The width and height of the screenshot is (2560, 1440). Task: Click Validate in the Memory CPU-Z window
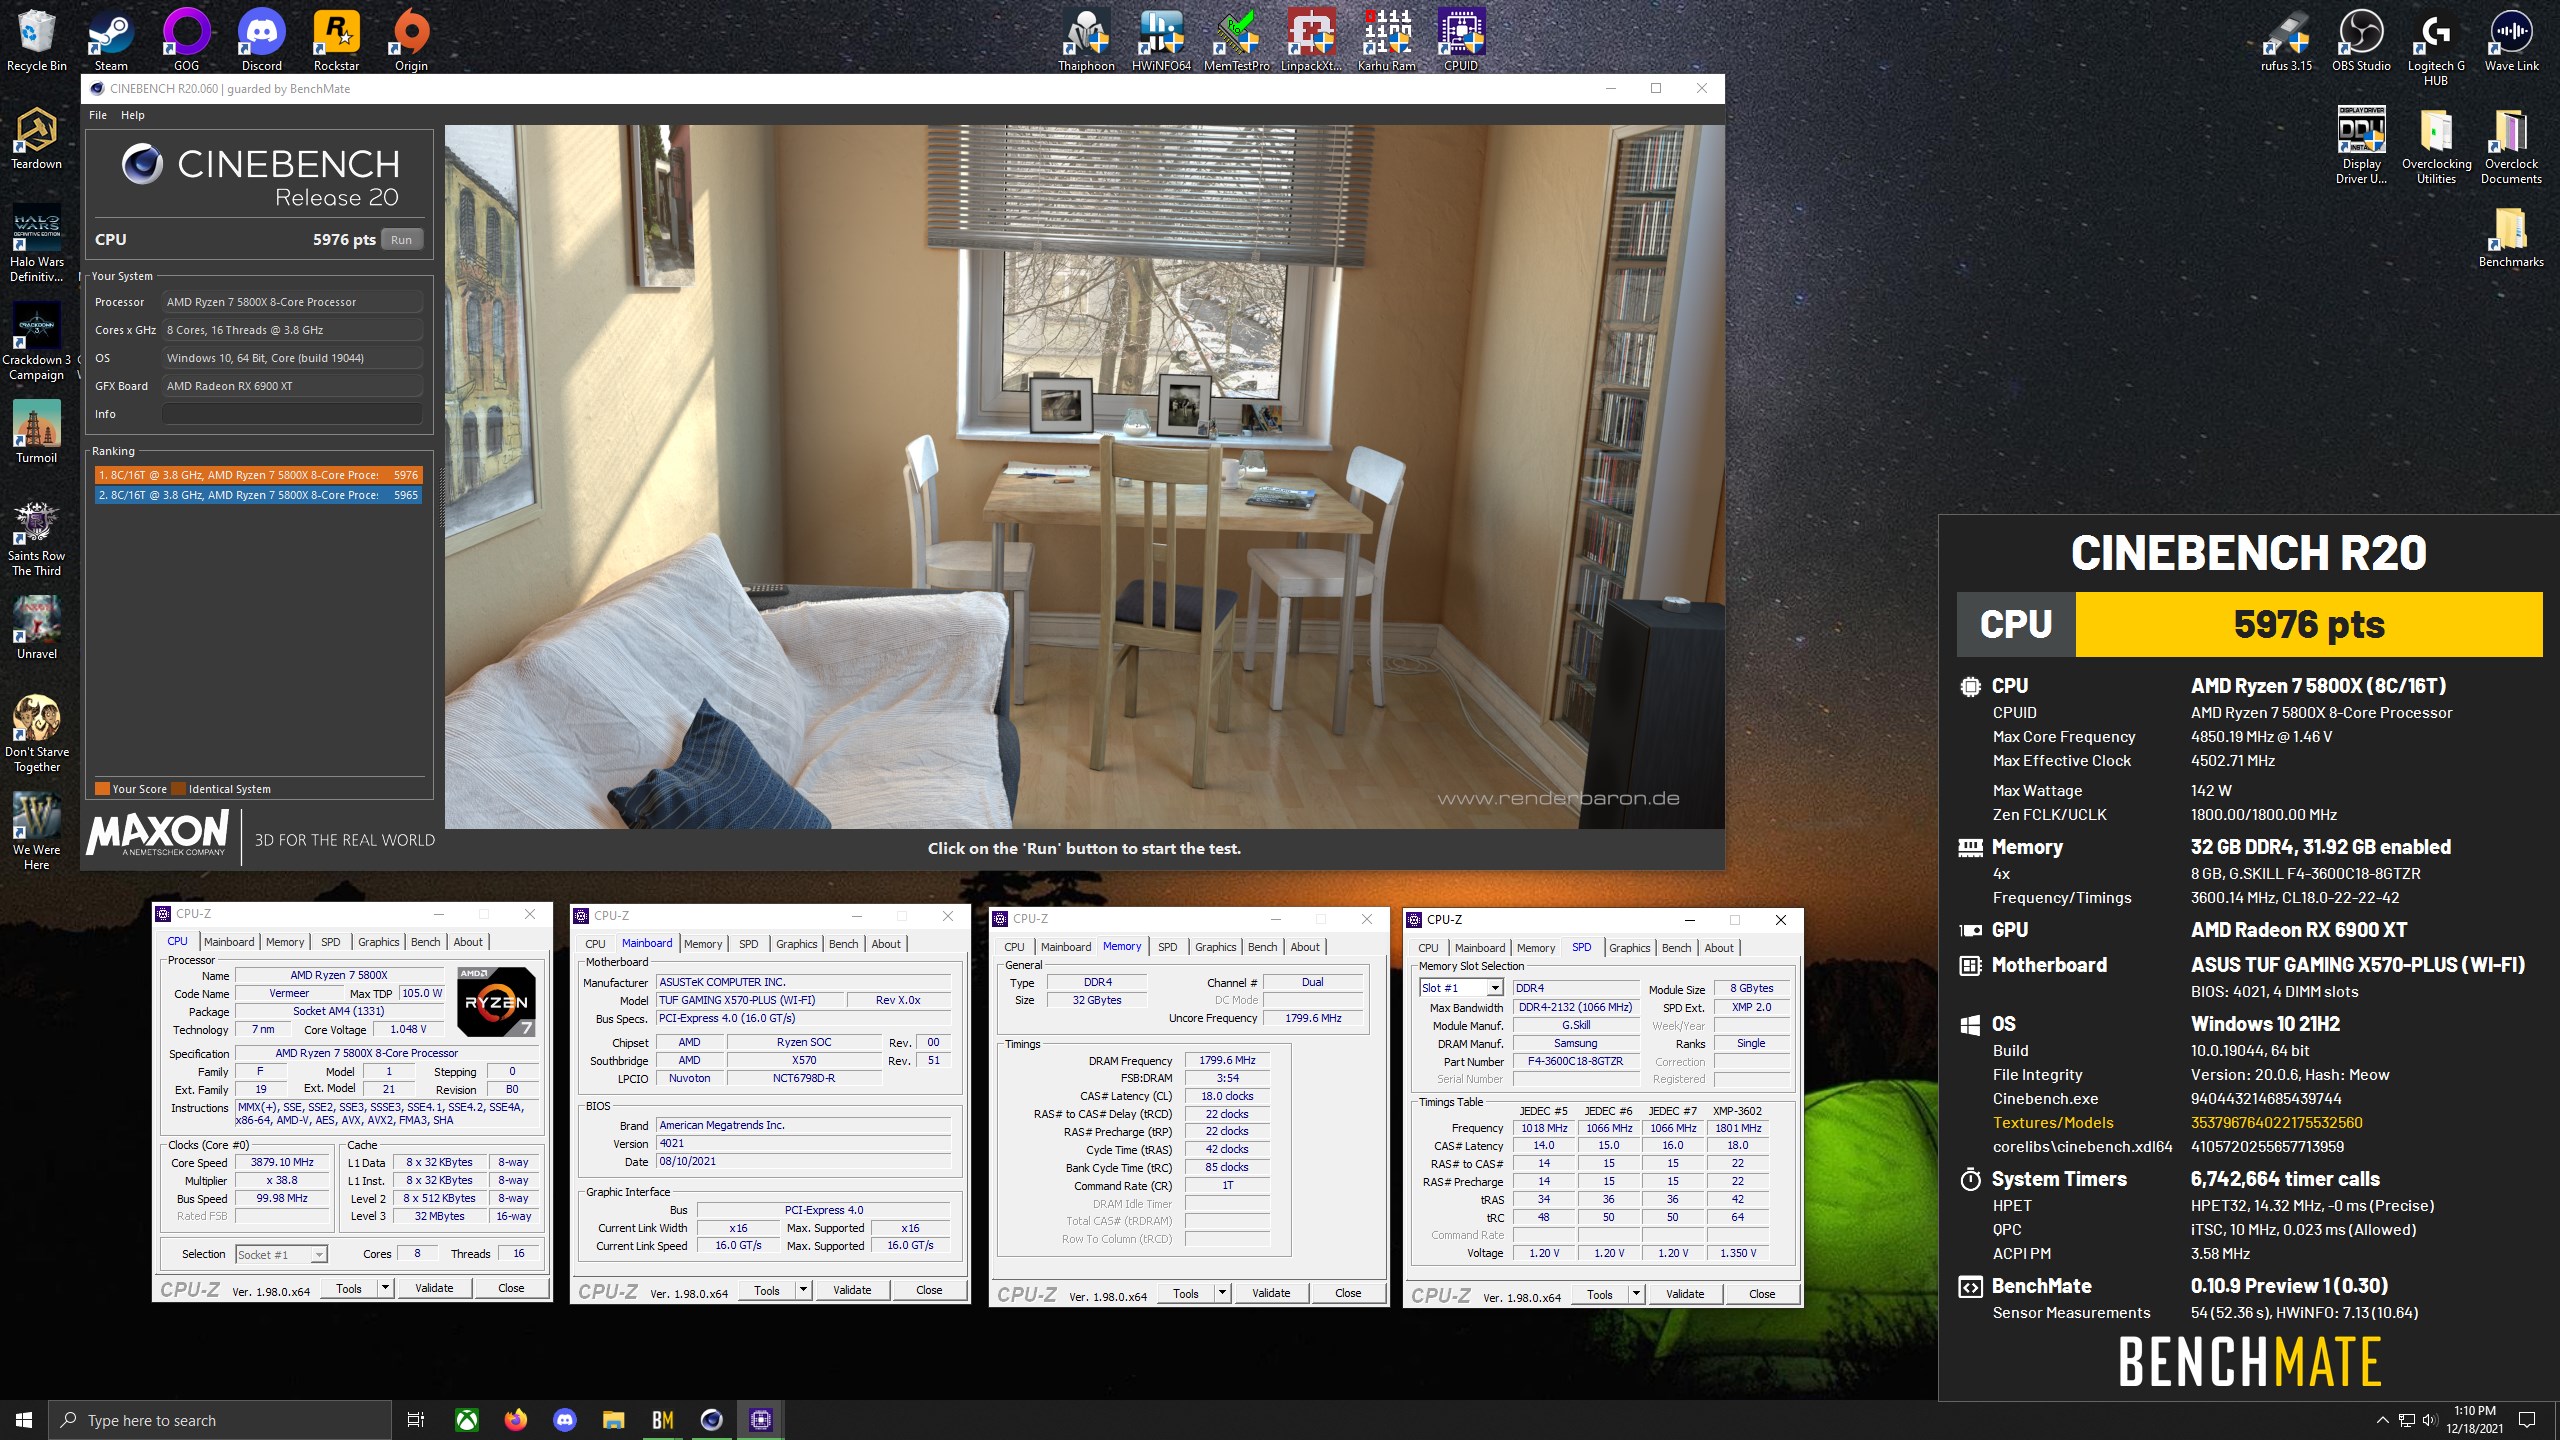click(1271, 1293)
